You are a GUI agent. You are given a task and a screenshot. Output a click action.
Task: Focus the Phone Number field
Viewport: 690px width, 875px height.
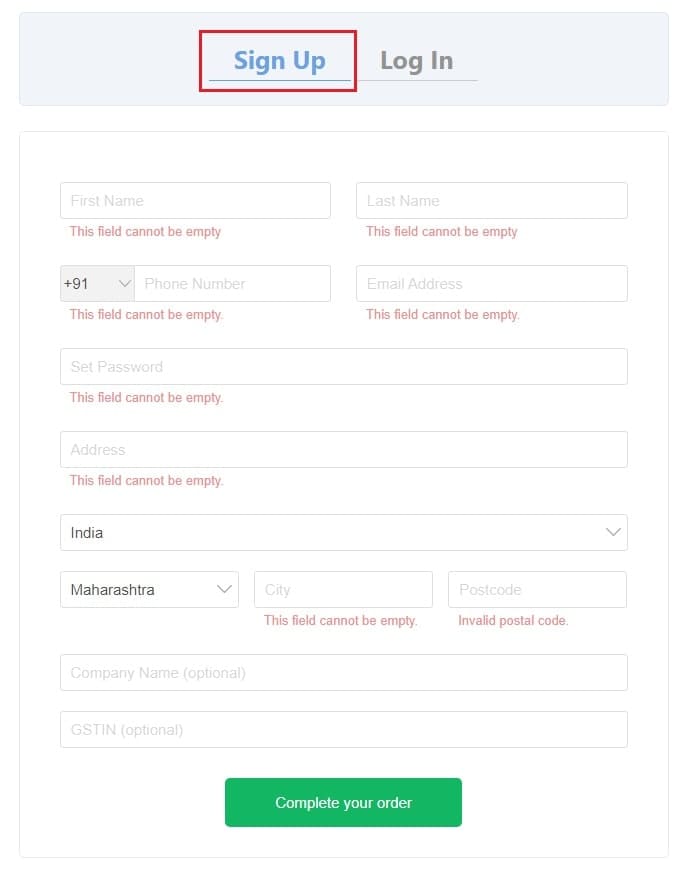pos(232,283)
